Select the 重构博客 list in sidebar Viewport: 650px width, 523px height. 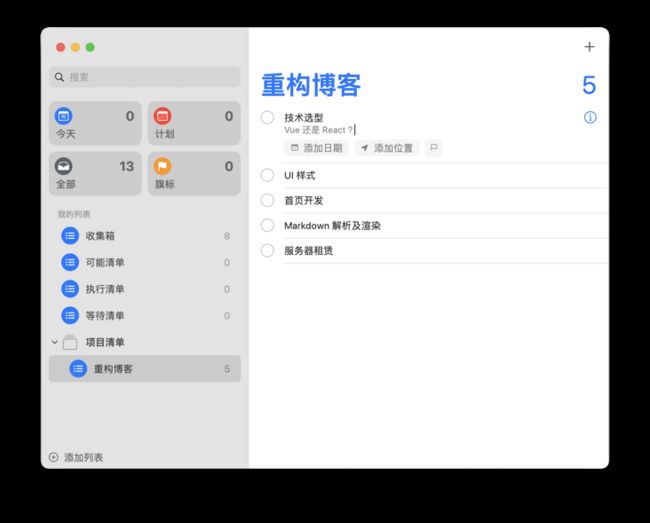coord(145,369)
